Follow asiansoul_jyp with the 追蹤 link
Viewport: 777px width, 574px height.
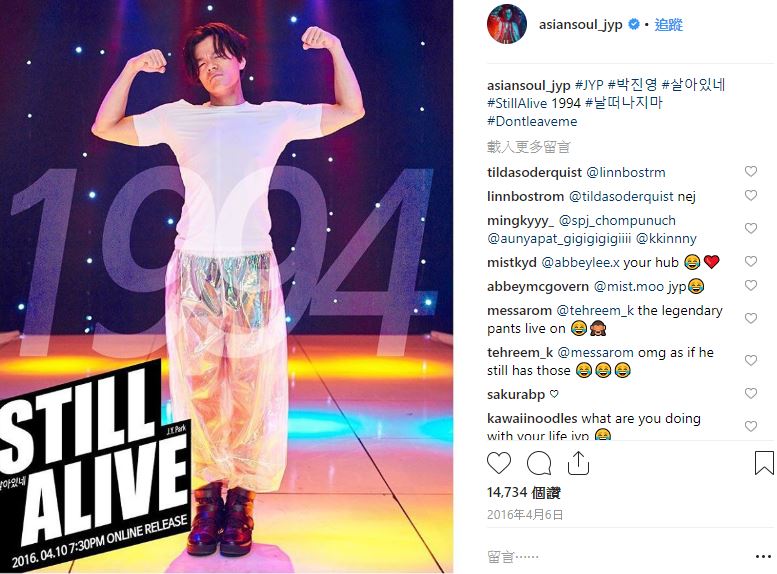tap(668, 24)
